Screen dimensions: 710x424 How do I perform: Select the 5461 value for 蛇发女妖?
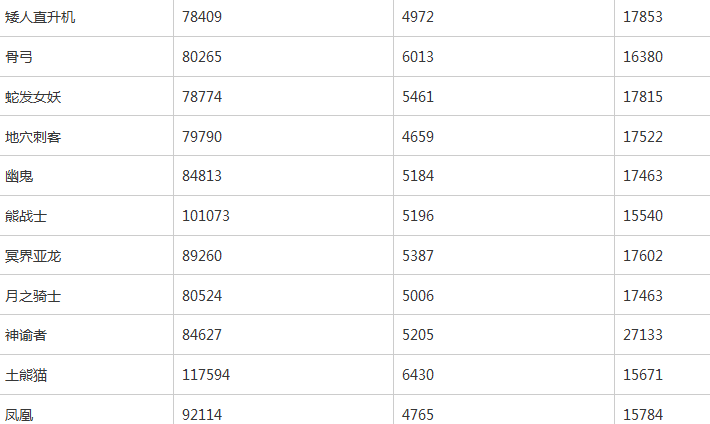pos(417,96)
